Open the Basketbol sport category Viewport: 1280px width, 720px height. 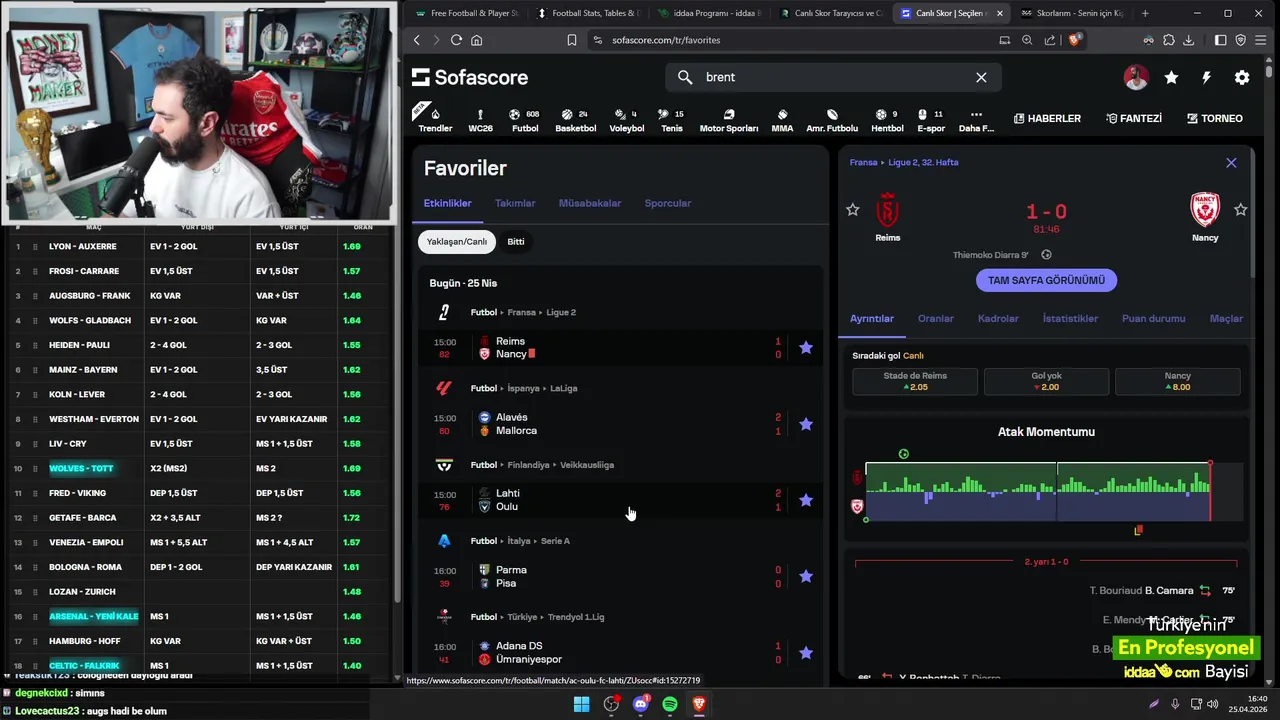(x=575, y=120)
